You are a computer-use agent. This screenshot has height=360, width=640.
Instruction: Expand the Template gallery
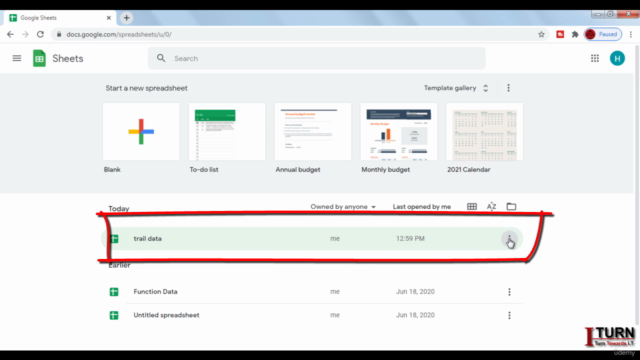(x=456, y=88)
